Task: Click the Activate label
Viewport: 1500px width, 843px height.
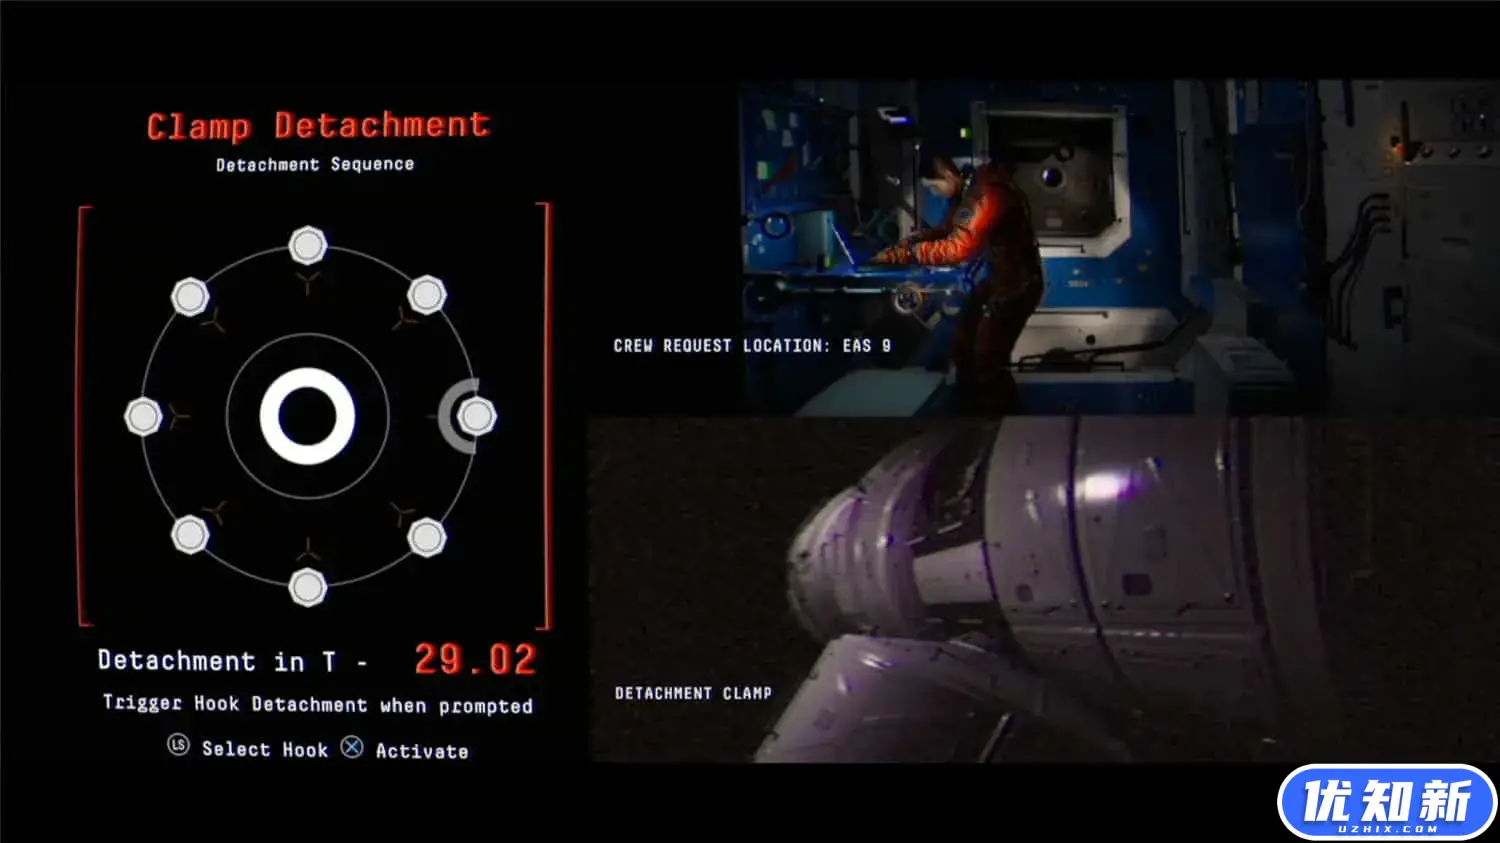Action: (x=421, y=751)
